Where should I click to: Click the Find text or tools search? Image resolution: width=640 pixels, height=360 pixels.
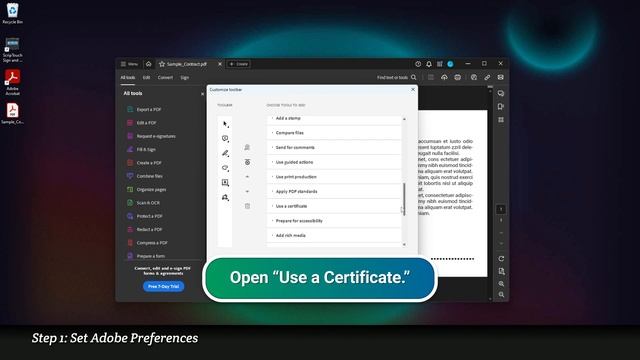click(x=396, y=78)
